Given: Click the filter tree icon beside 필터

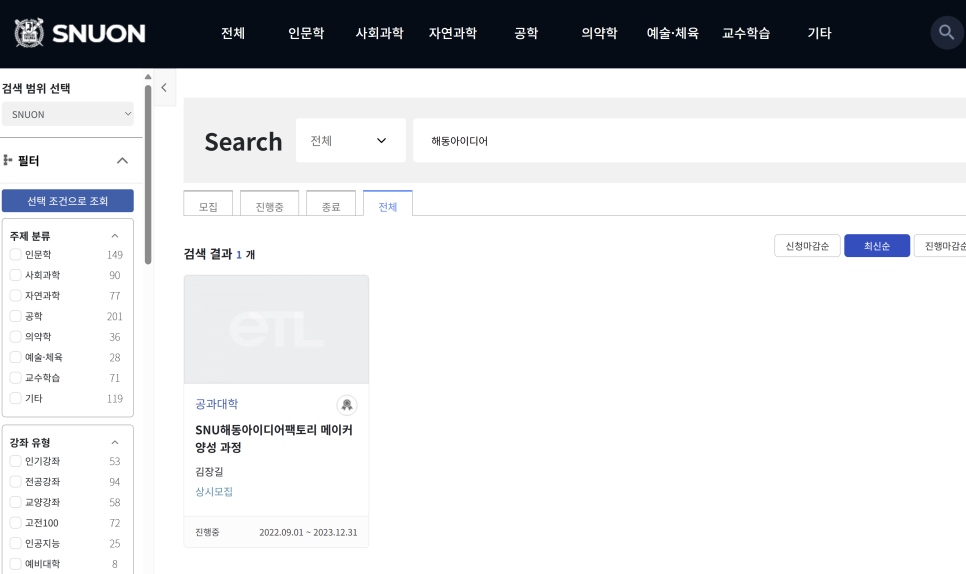Looking at the screenshot, I should (x=8, y=160).
